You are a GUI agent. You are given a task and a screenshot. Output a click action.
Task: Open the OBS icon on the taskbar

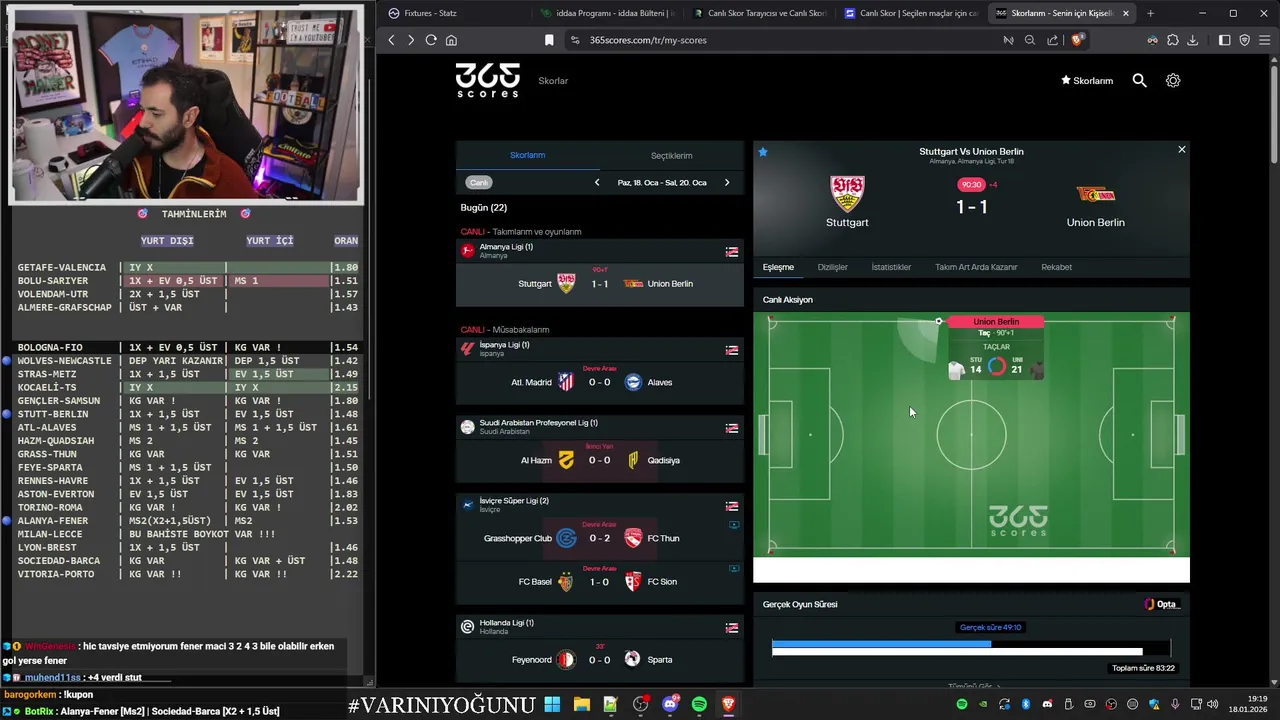(x=640, y=704)
